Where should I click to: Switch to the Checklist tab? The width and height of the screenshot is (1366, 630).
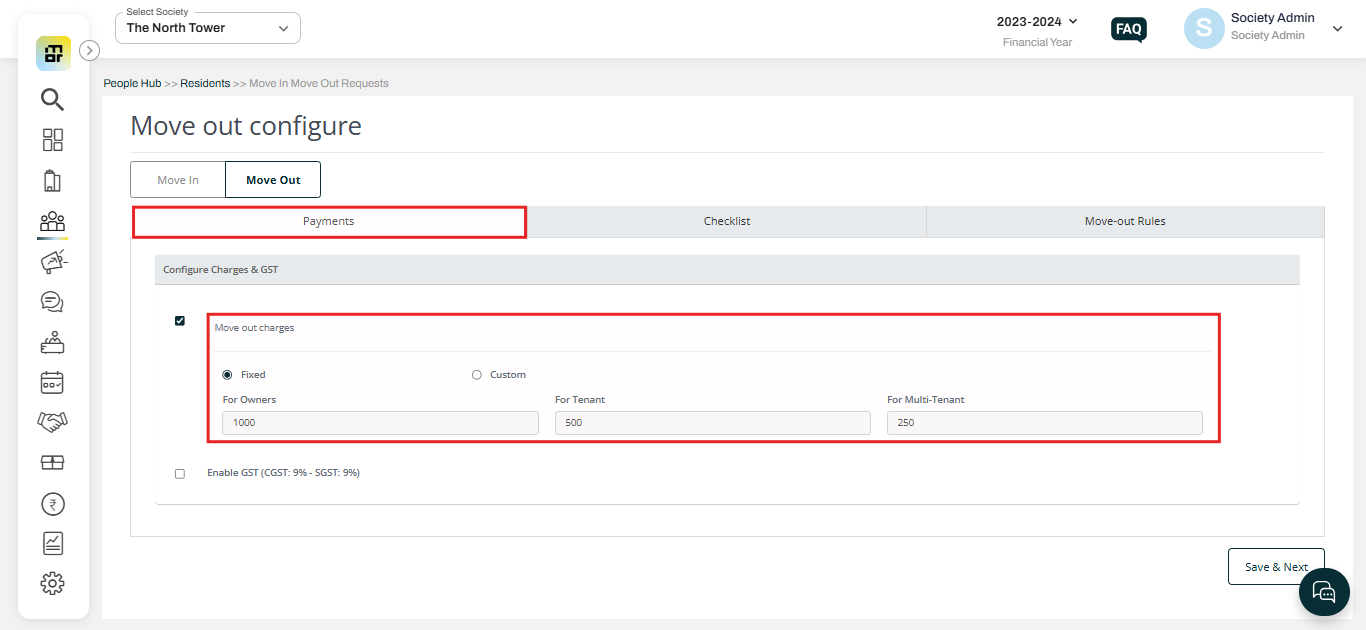(727, 222)
